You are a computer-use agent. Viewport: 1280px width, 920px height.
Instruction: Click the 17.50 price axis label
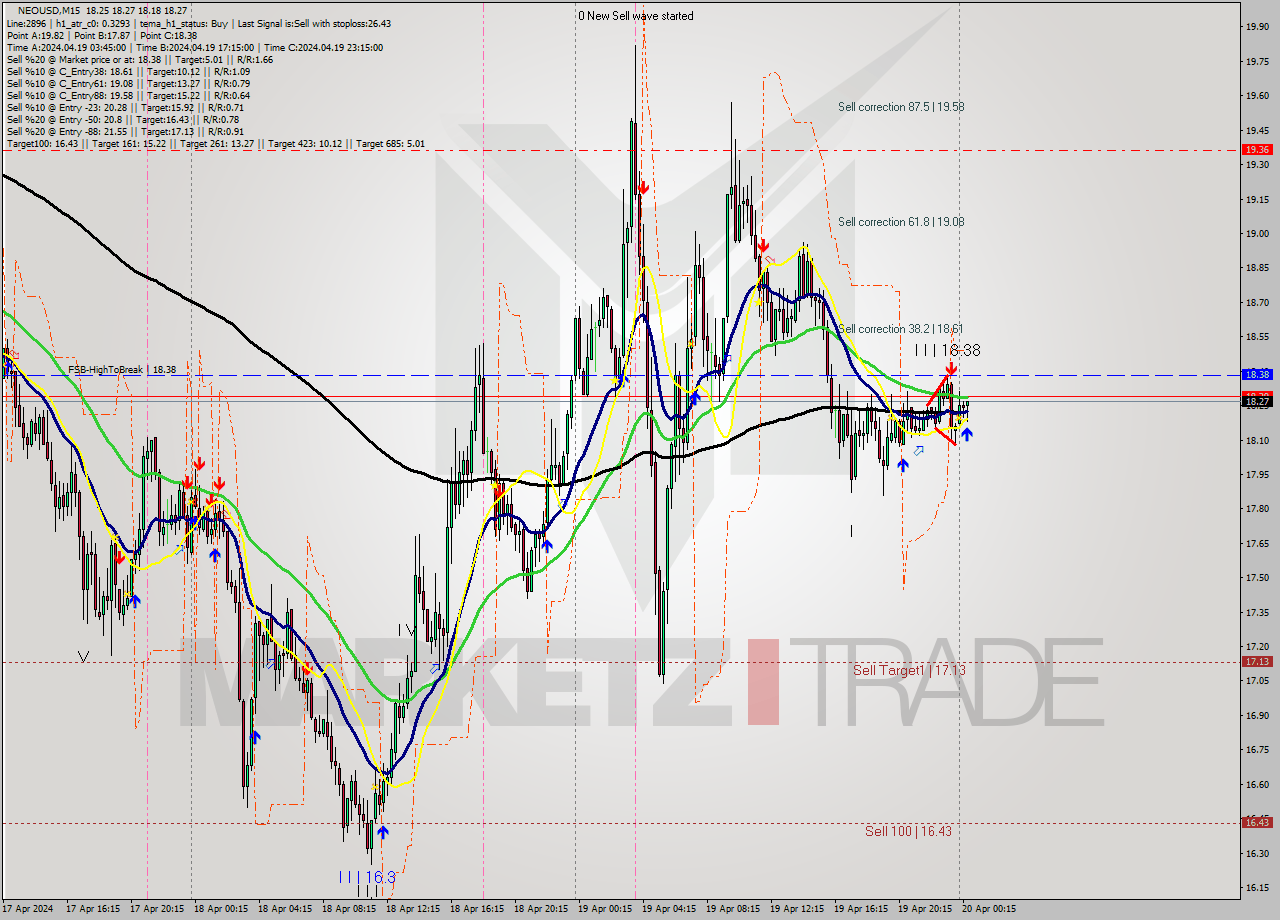coord(1257,578)
